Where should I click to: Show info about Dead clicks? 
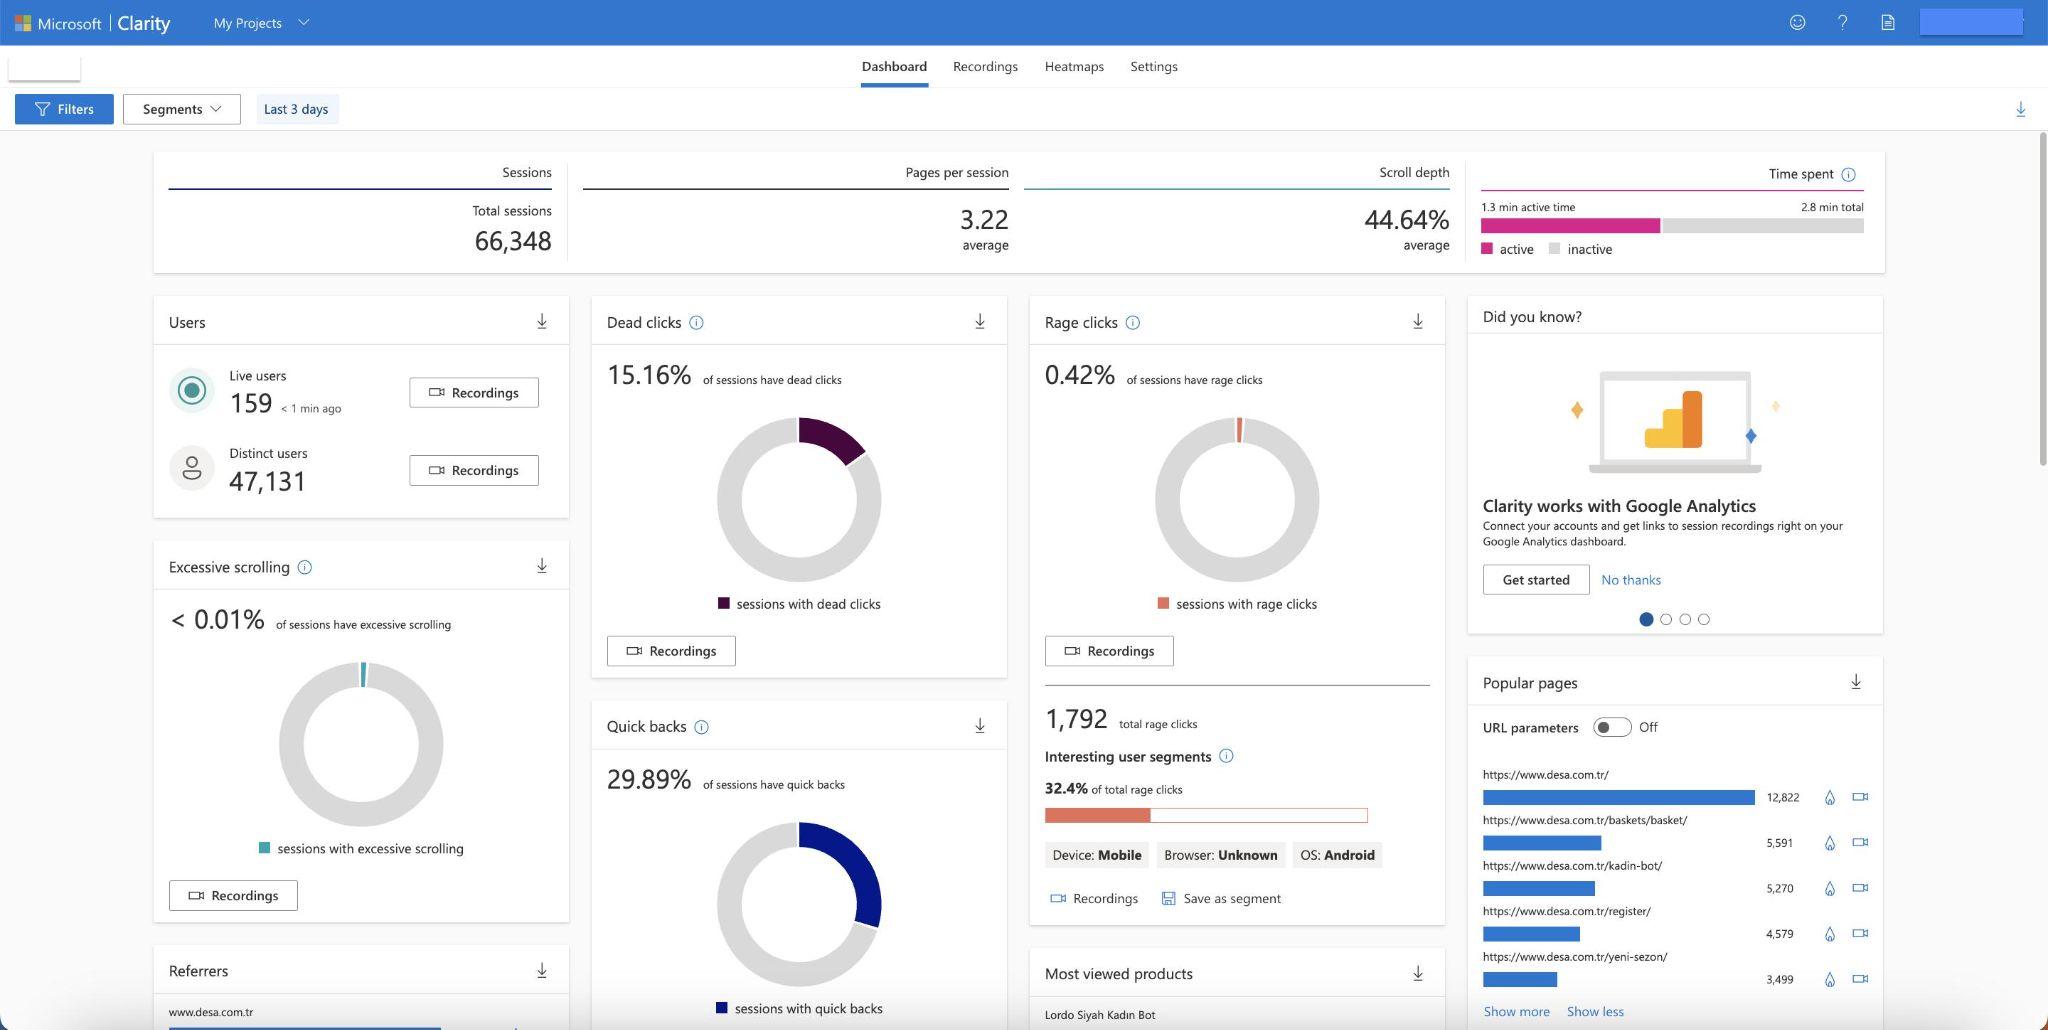696,322
